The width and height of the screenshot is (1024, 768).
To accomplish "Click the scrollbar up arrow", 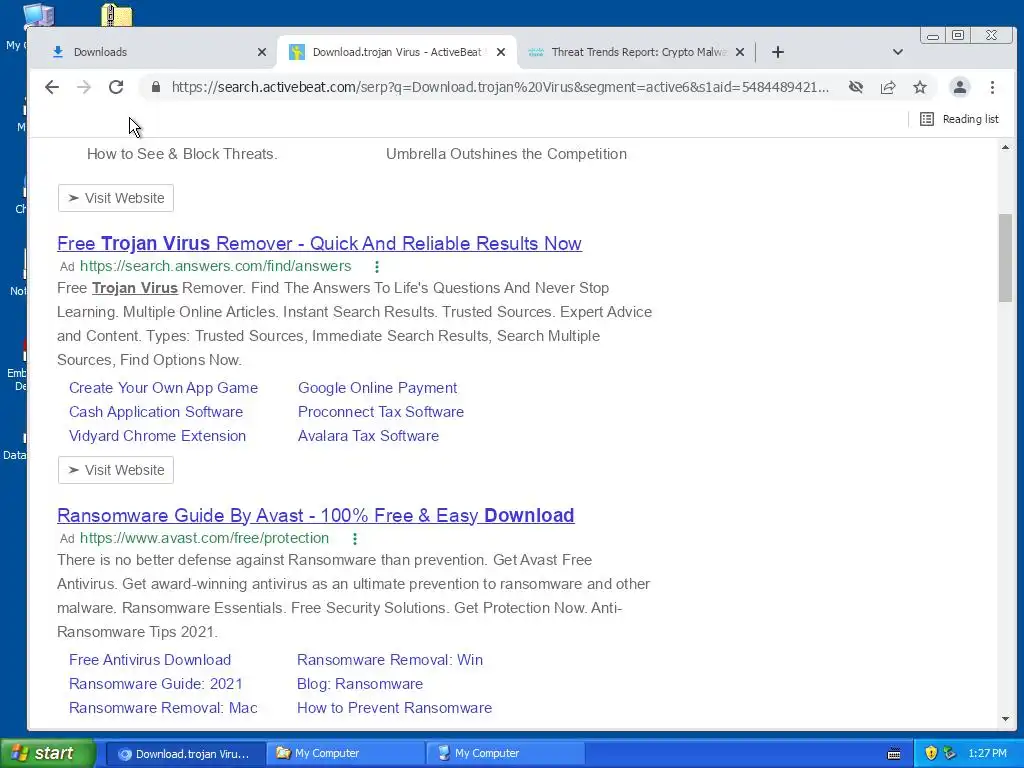I will click(x=1005, y=148).
